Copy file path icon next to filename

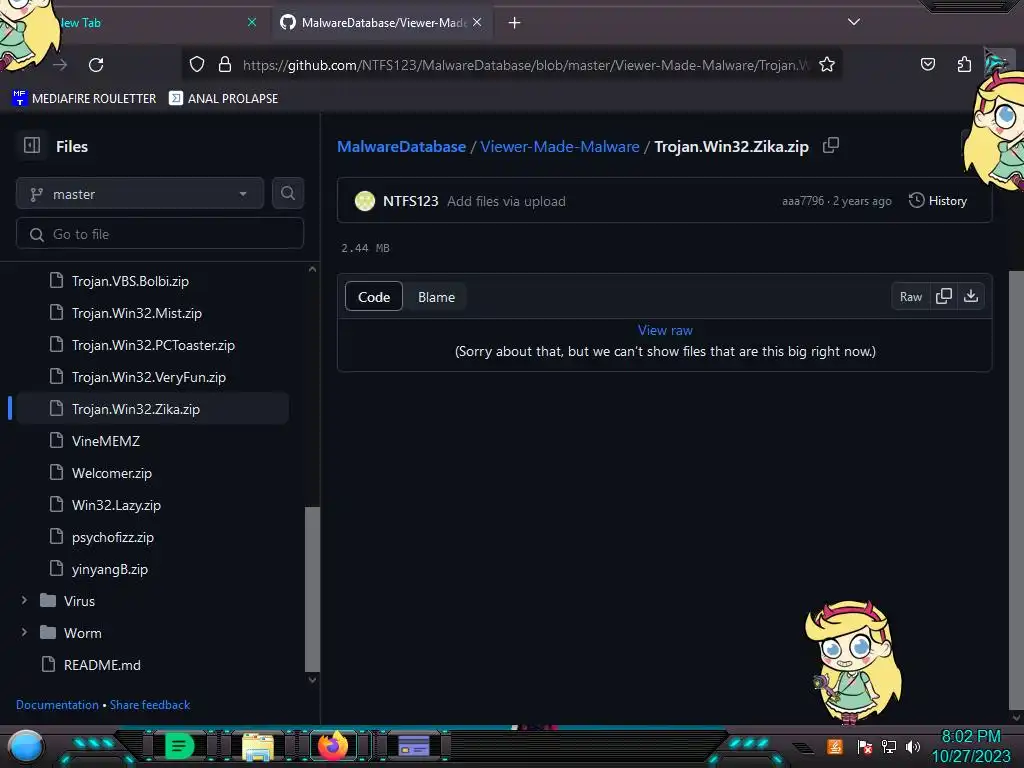[x=831, y=145]
